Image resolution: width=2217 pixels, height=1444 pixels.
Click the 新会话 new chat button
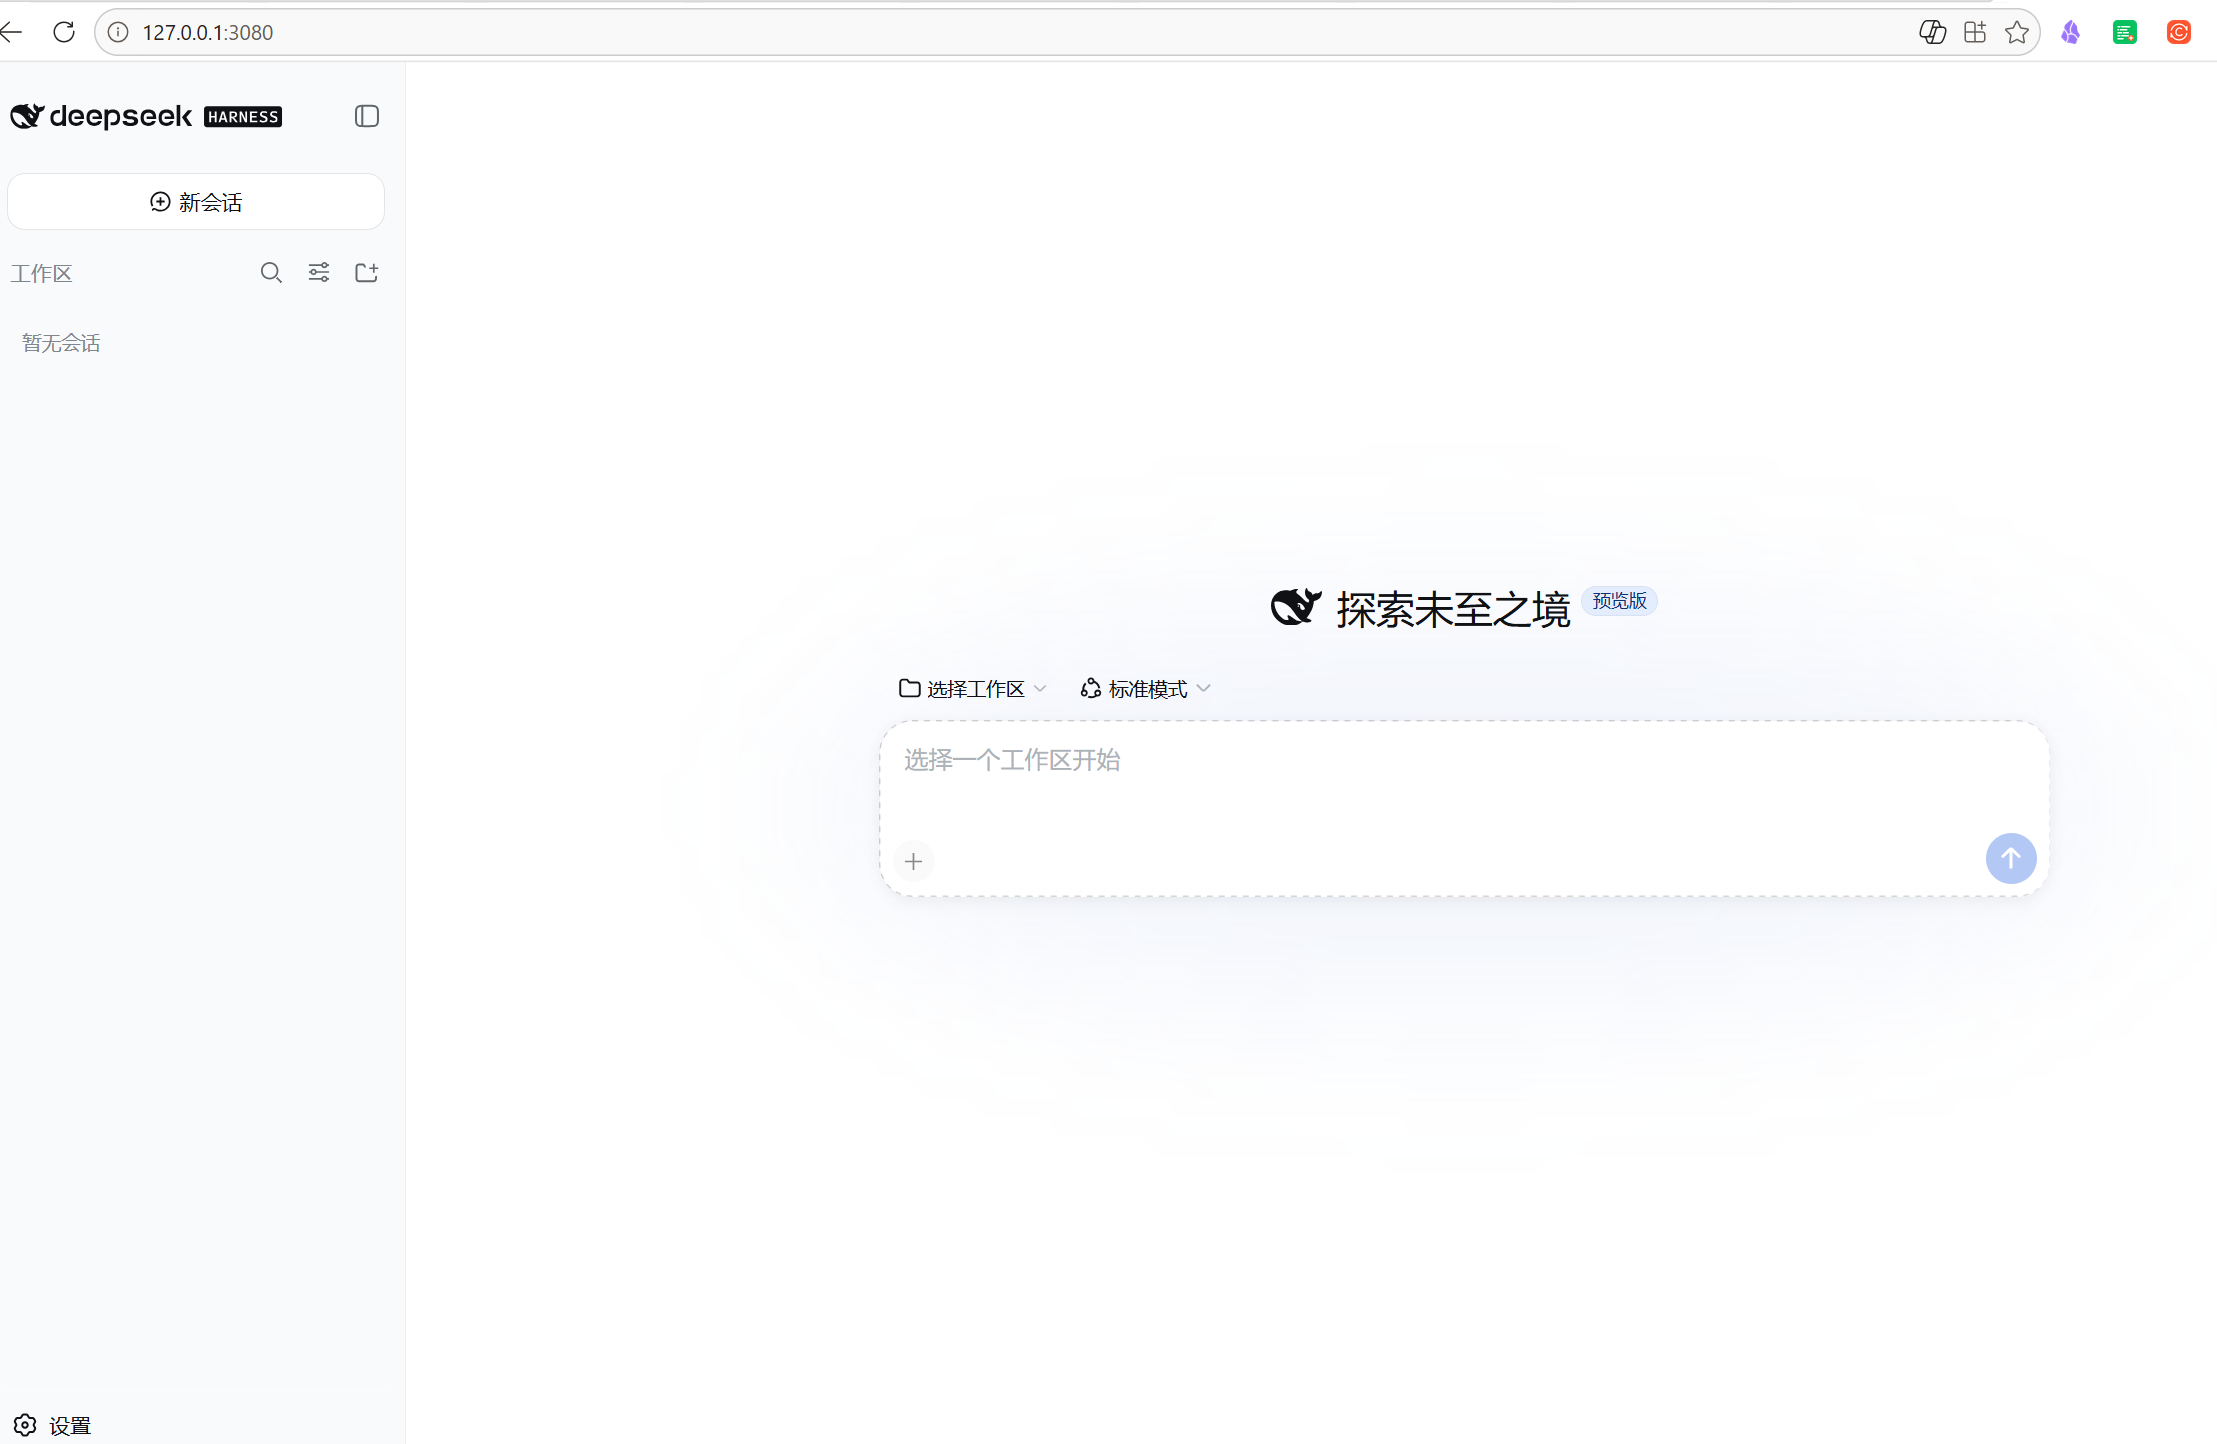point(196,202)
